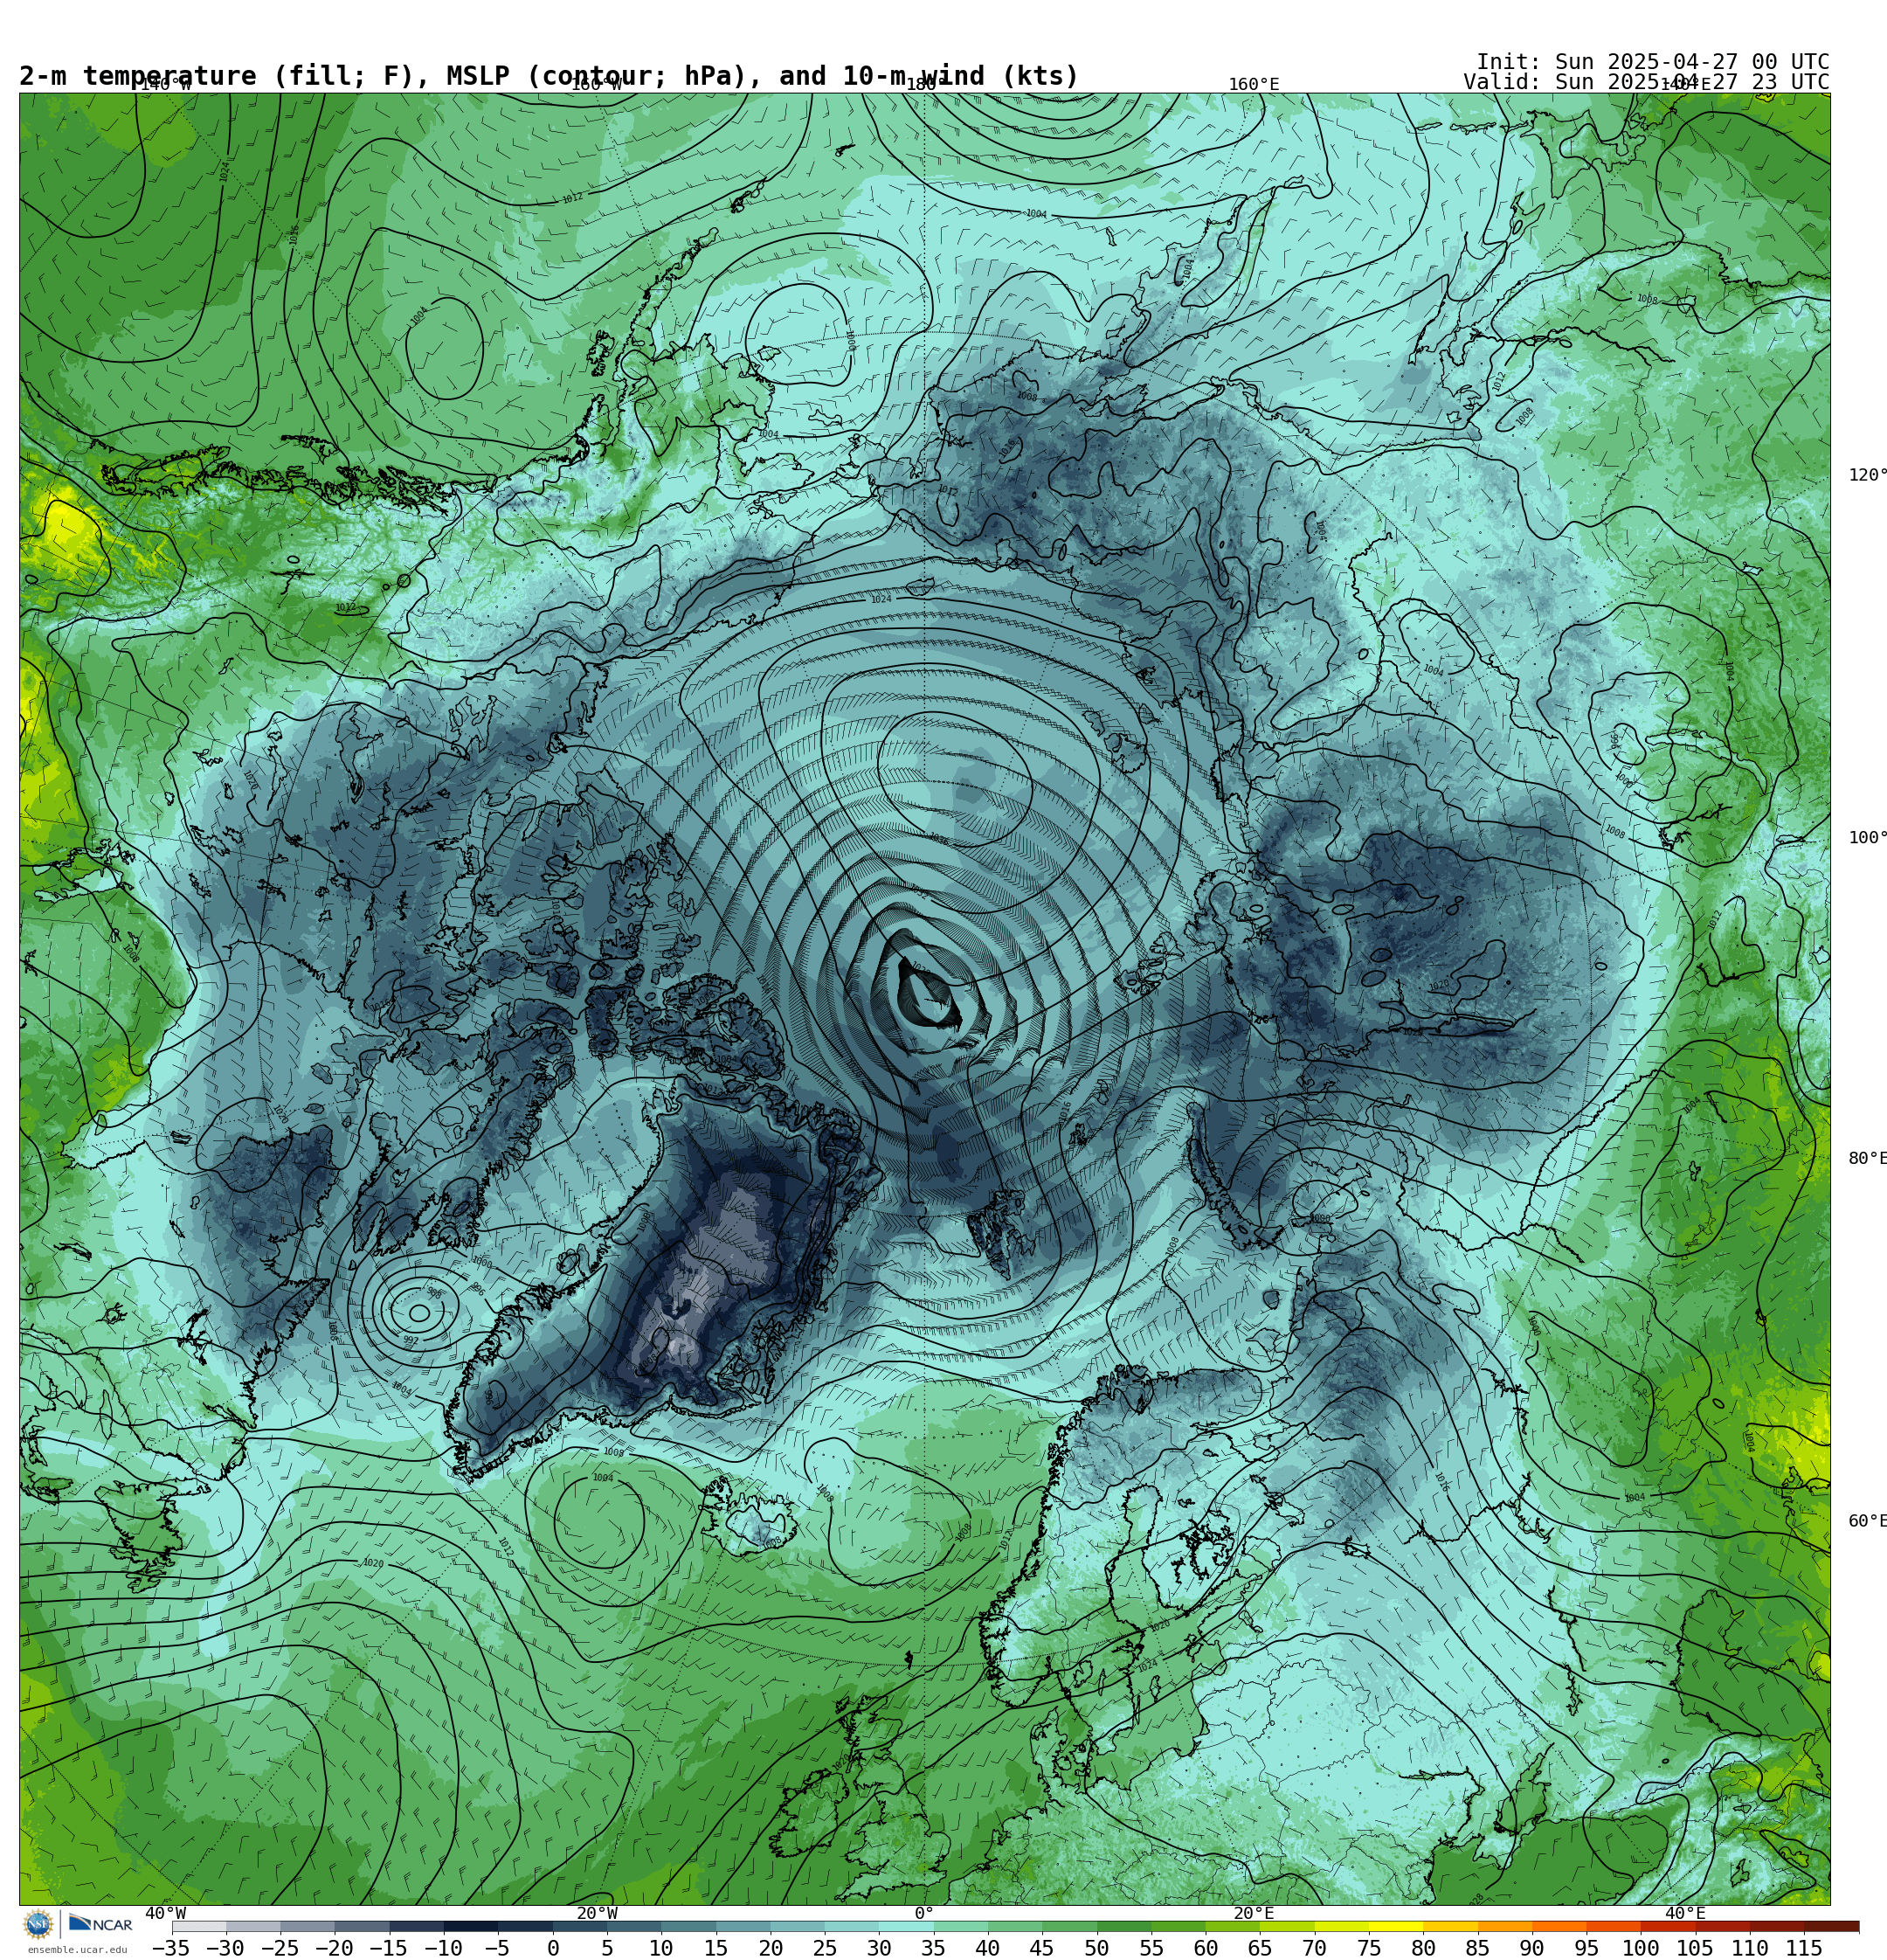Viewport: 1887px width, 1960px height.
Task: Click the '100°' longitude label on right edge
Action: [x=1867, y=838]
